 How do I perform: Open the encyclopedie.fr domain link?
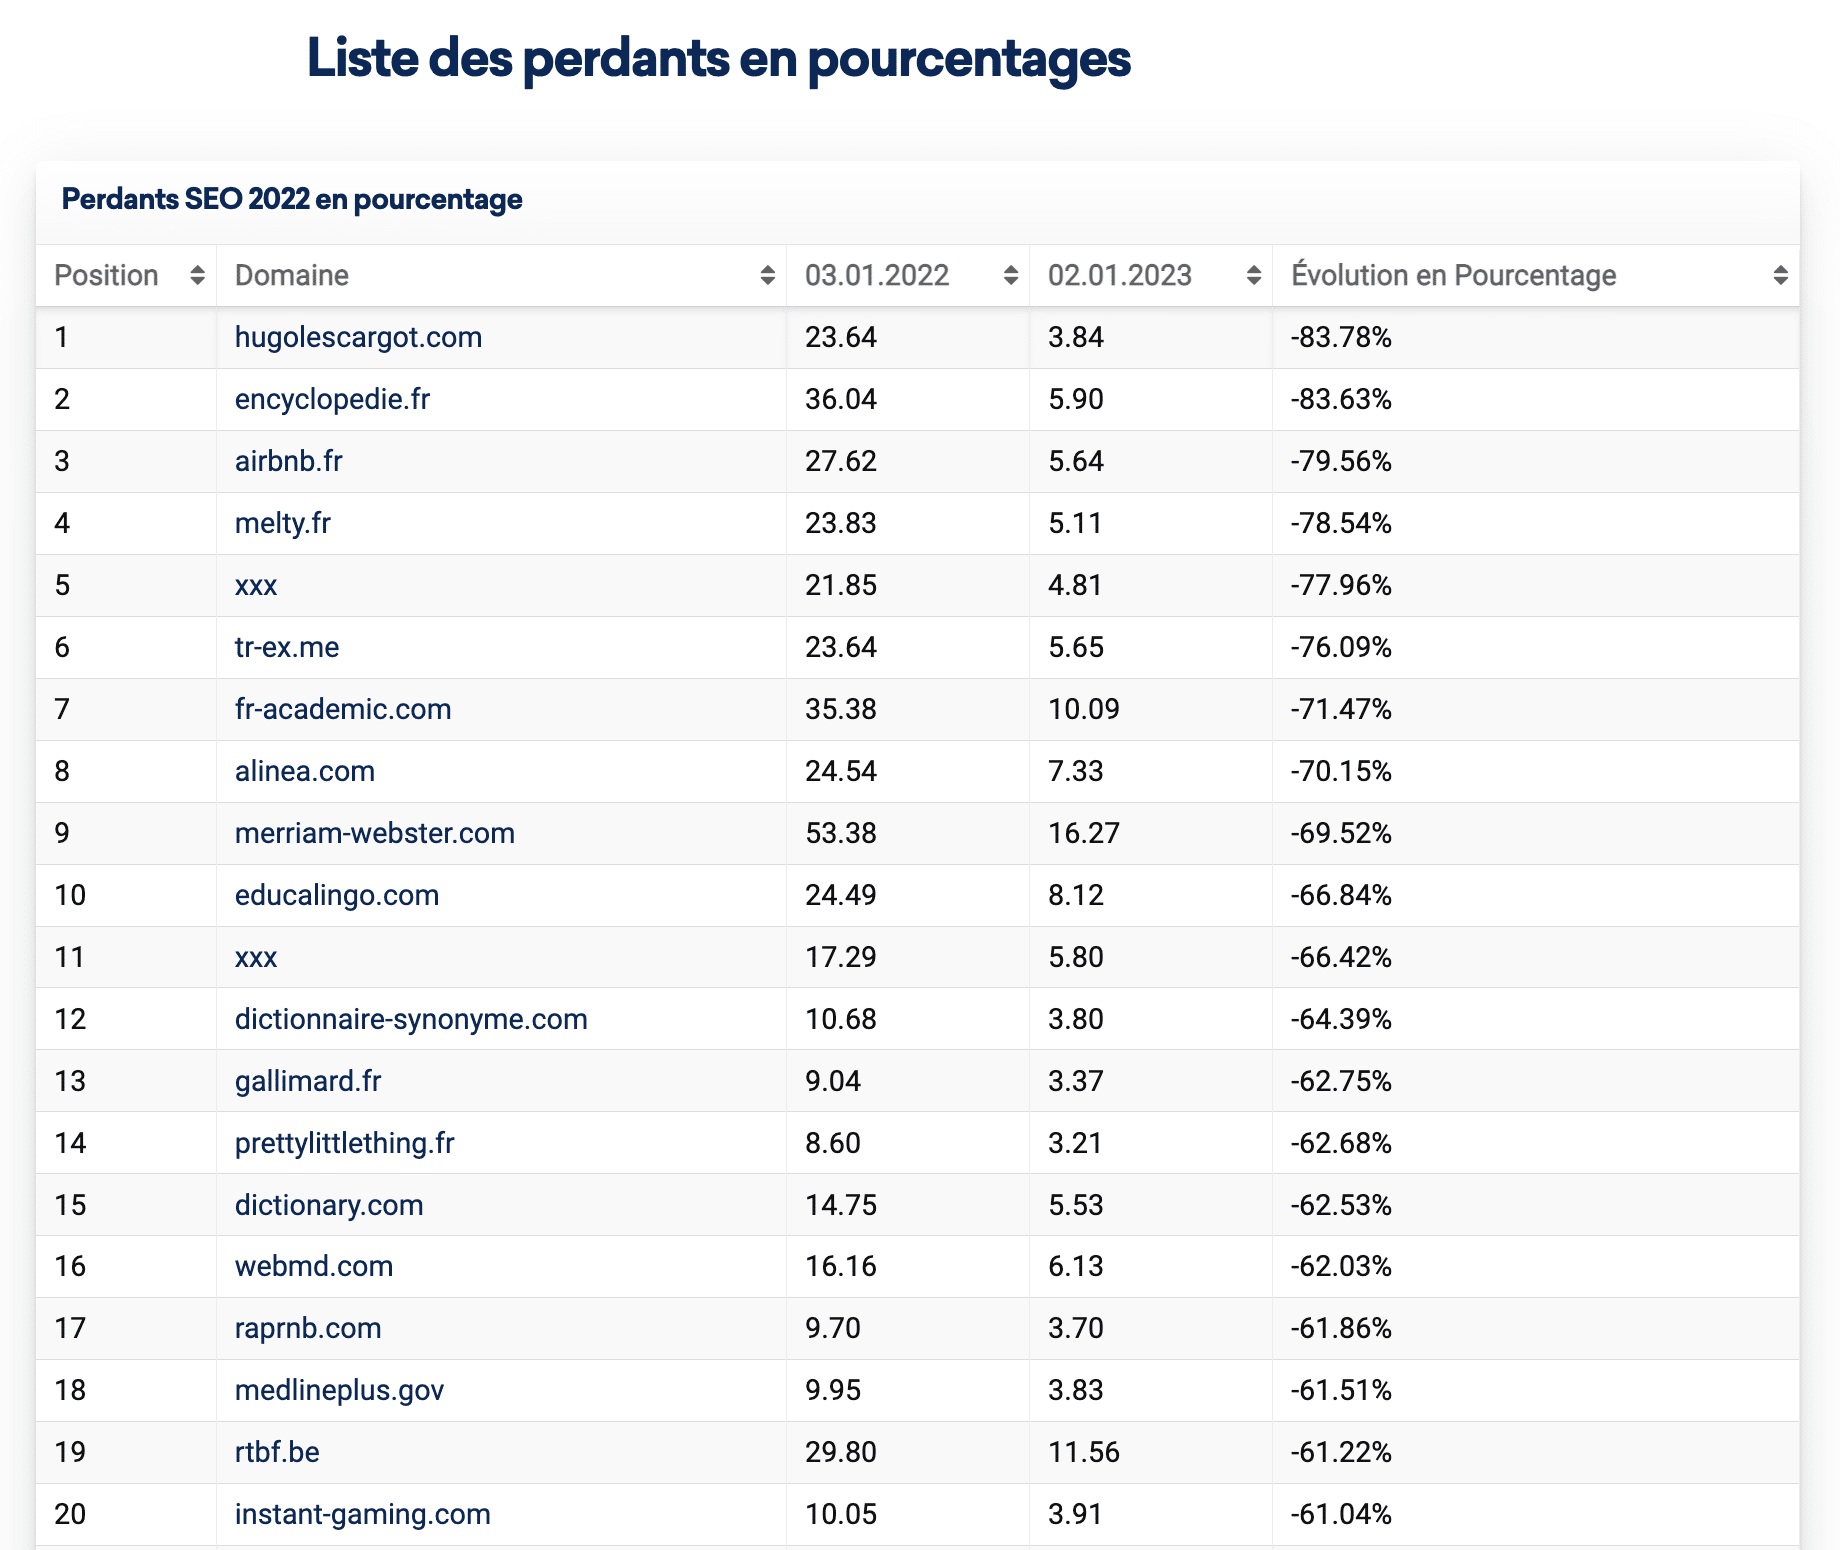tap(332, 399)
